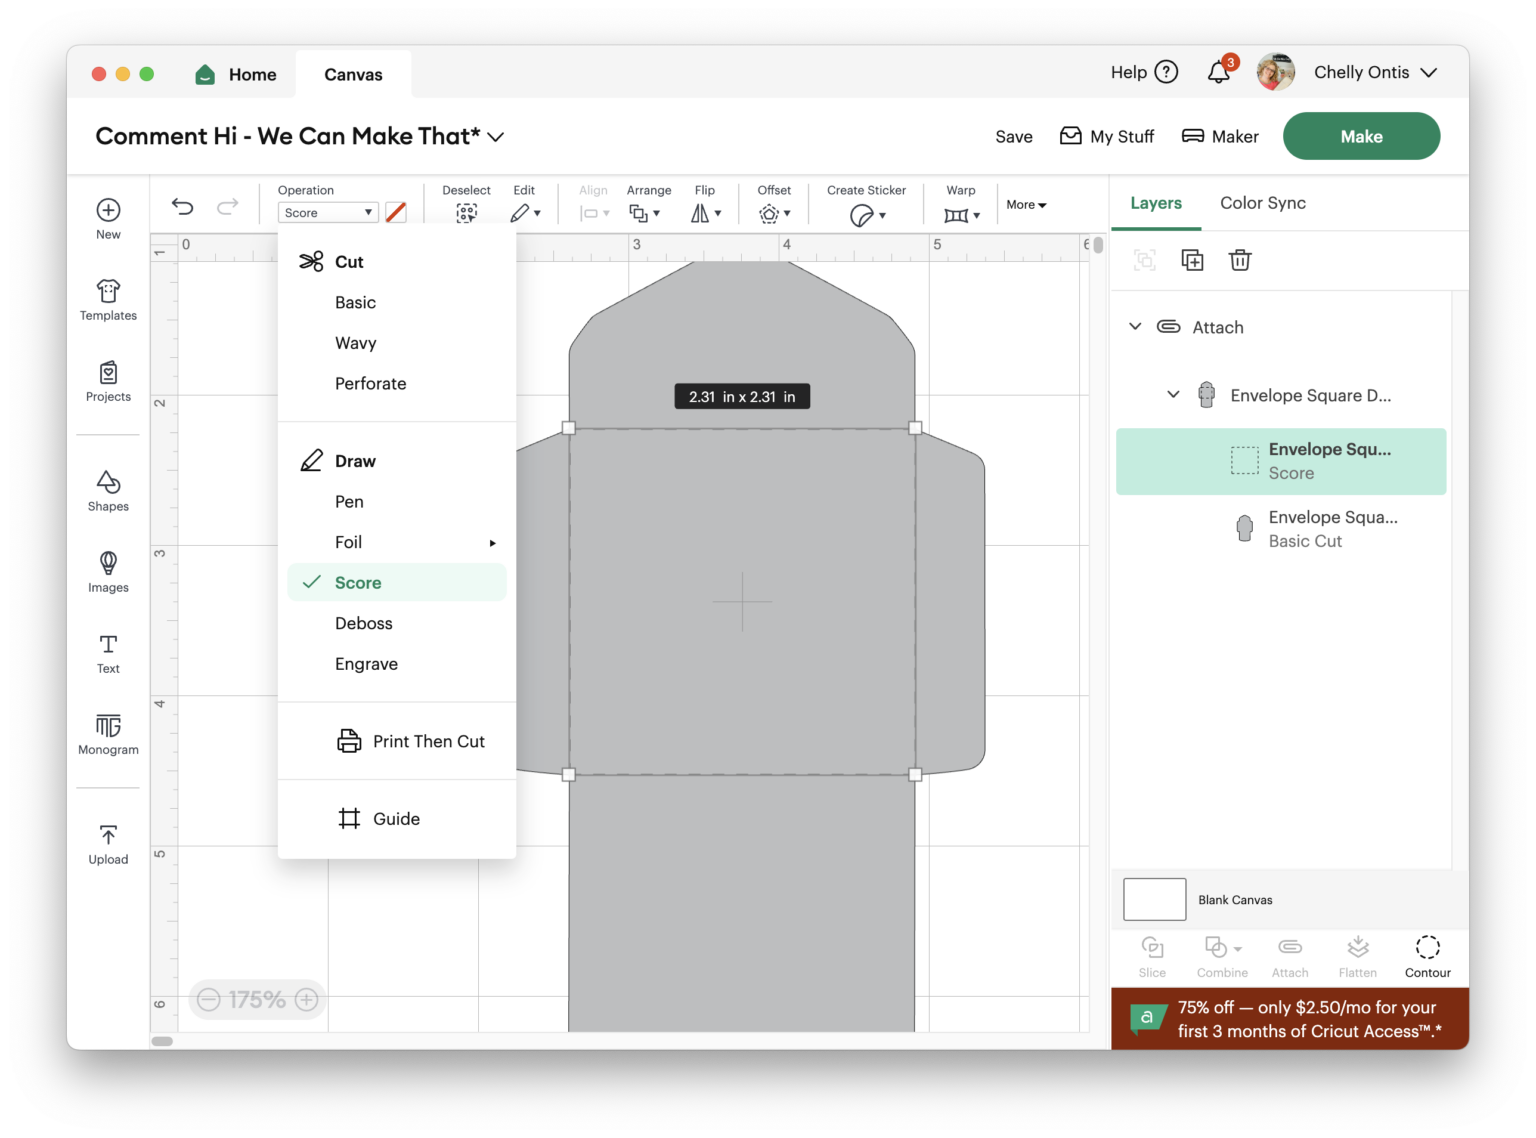Open the Operation dropdown
Screen dimensions: 1536x1138
[327, 212]
